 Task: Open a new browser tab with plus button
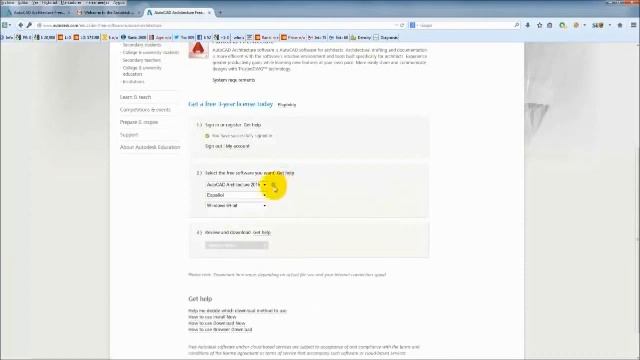(x=220, y=13)
